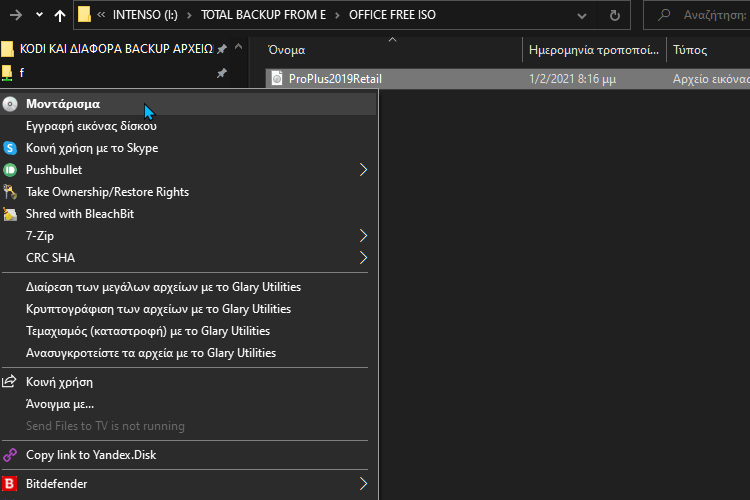Open the 7-Zip menu entry
The image size is (750, 500).
[188, 236]
